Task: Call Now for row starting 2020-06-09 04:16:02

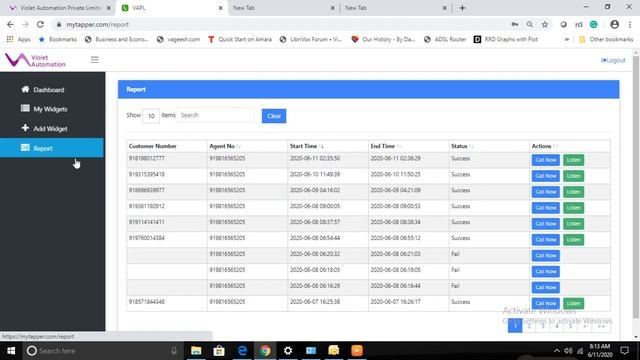Action: [x=545, y=192]
